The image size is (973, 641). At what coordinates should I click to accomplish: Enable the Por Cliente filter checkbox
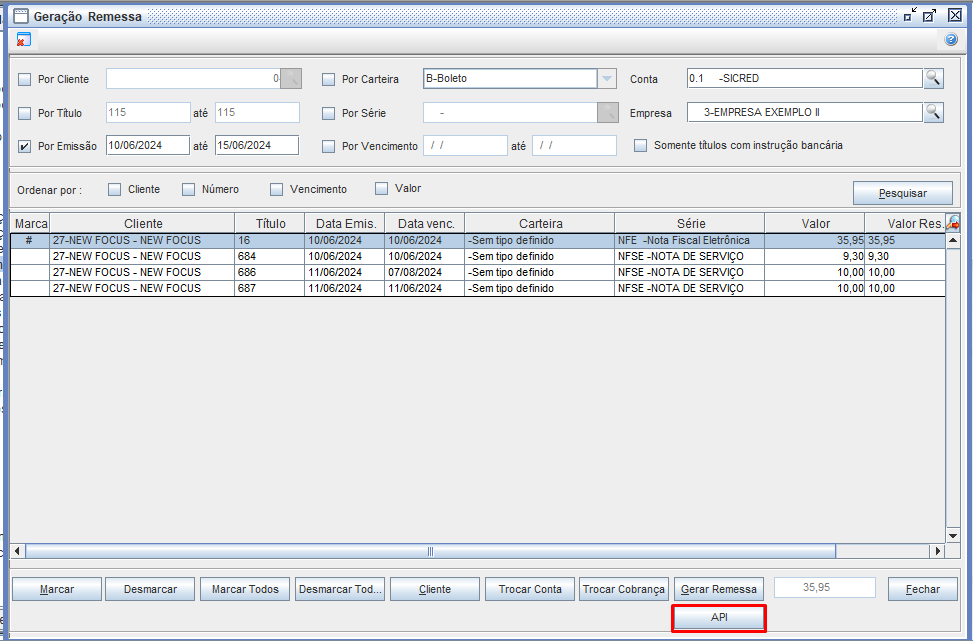click(24, 79)
